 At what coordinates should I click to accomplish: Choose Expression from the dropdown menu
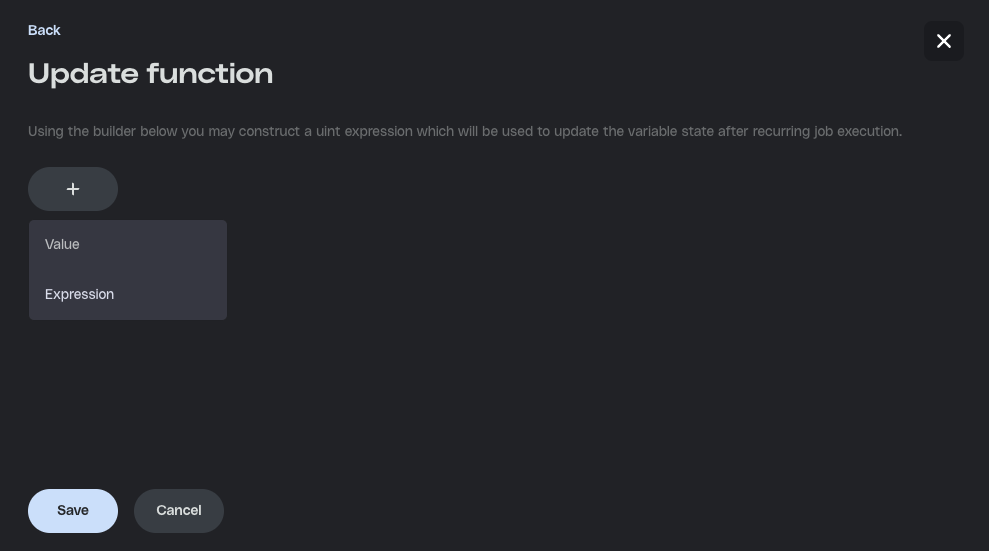pyautogui.click(x=79, y=294)
